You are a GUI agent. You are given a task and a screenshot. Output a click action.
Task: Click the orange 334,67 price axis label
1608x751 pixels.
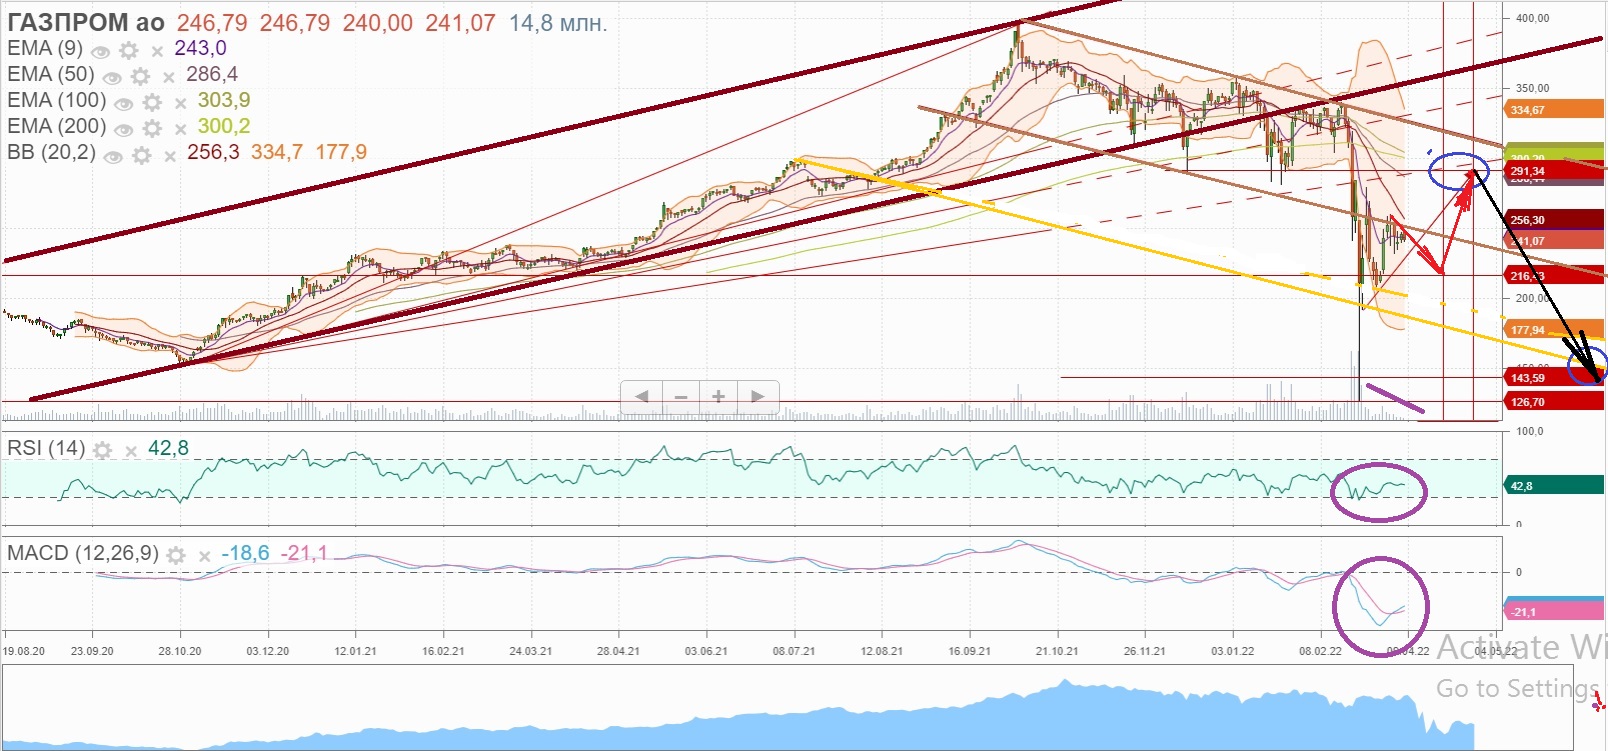(1553, 110)
